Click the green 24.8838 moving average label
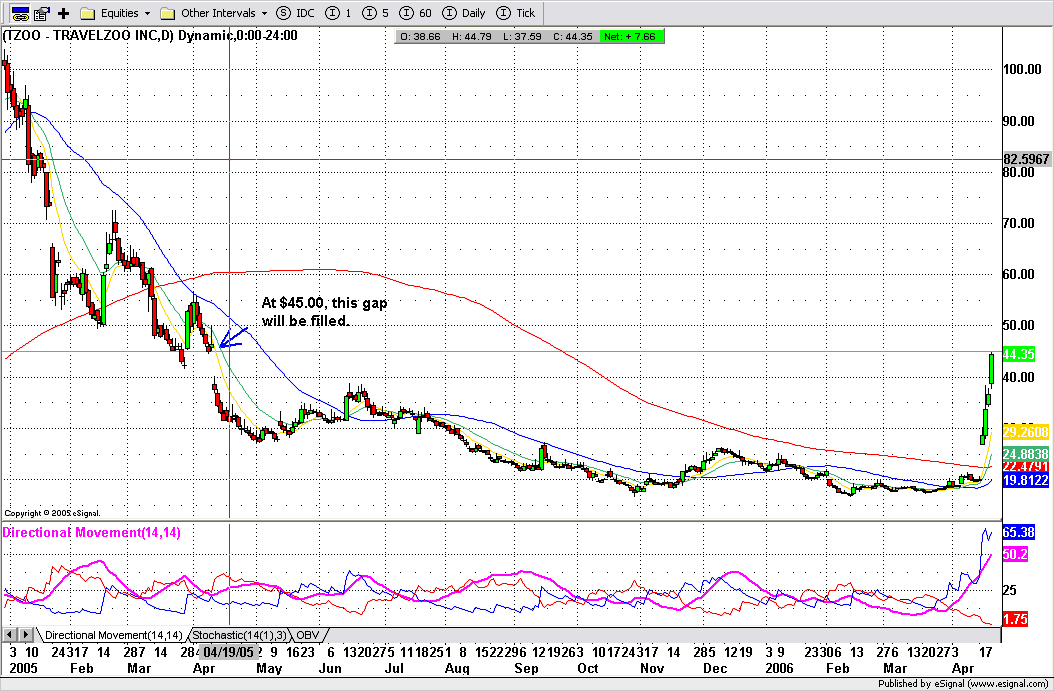 (x=1026, y=454)
